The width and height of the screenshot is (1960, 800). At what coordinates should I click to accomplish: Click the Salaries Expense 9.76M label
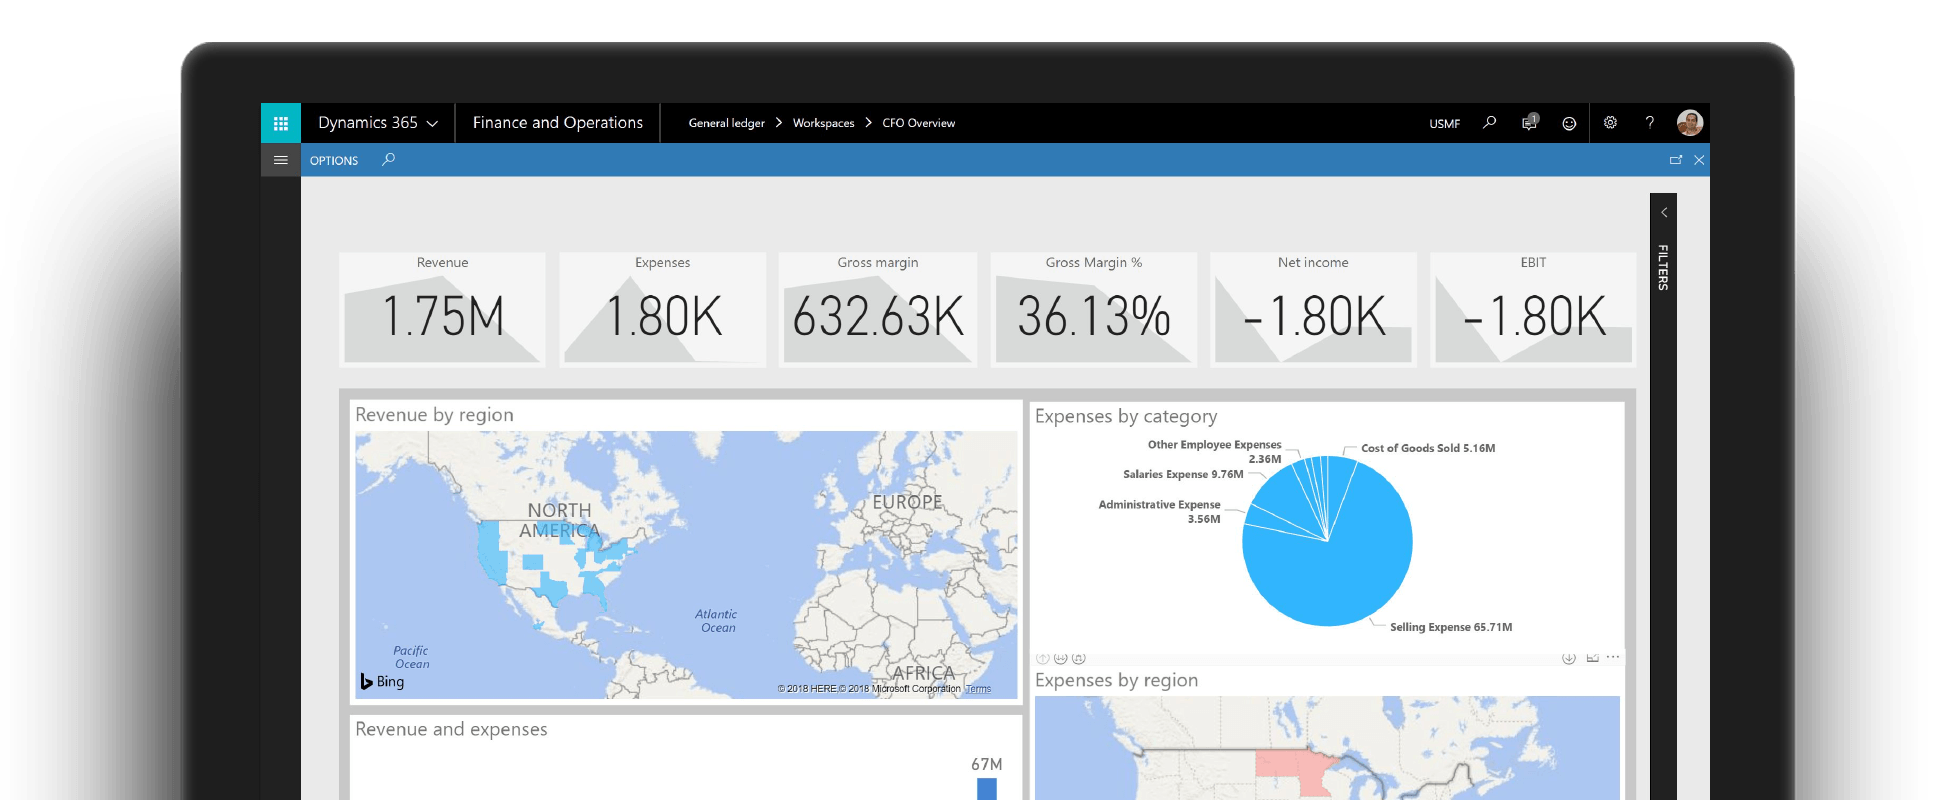point(1183,474)
